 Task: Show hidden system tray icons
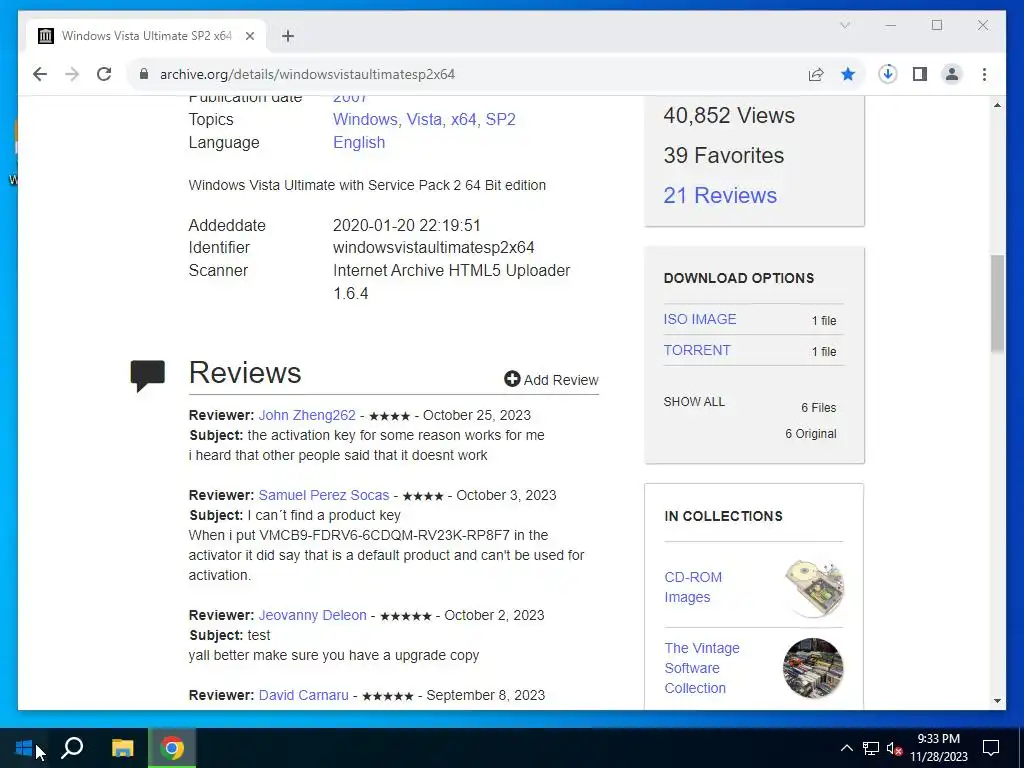846,748
